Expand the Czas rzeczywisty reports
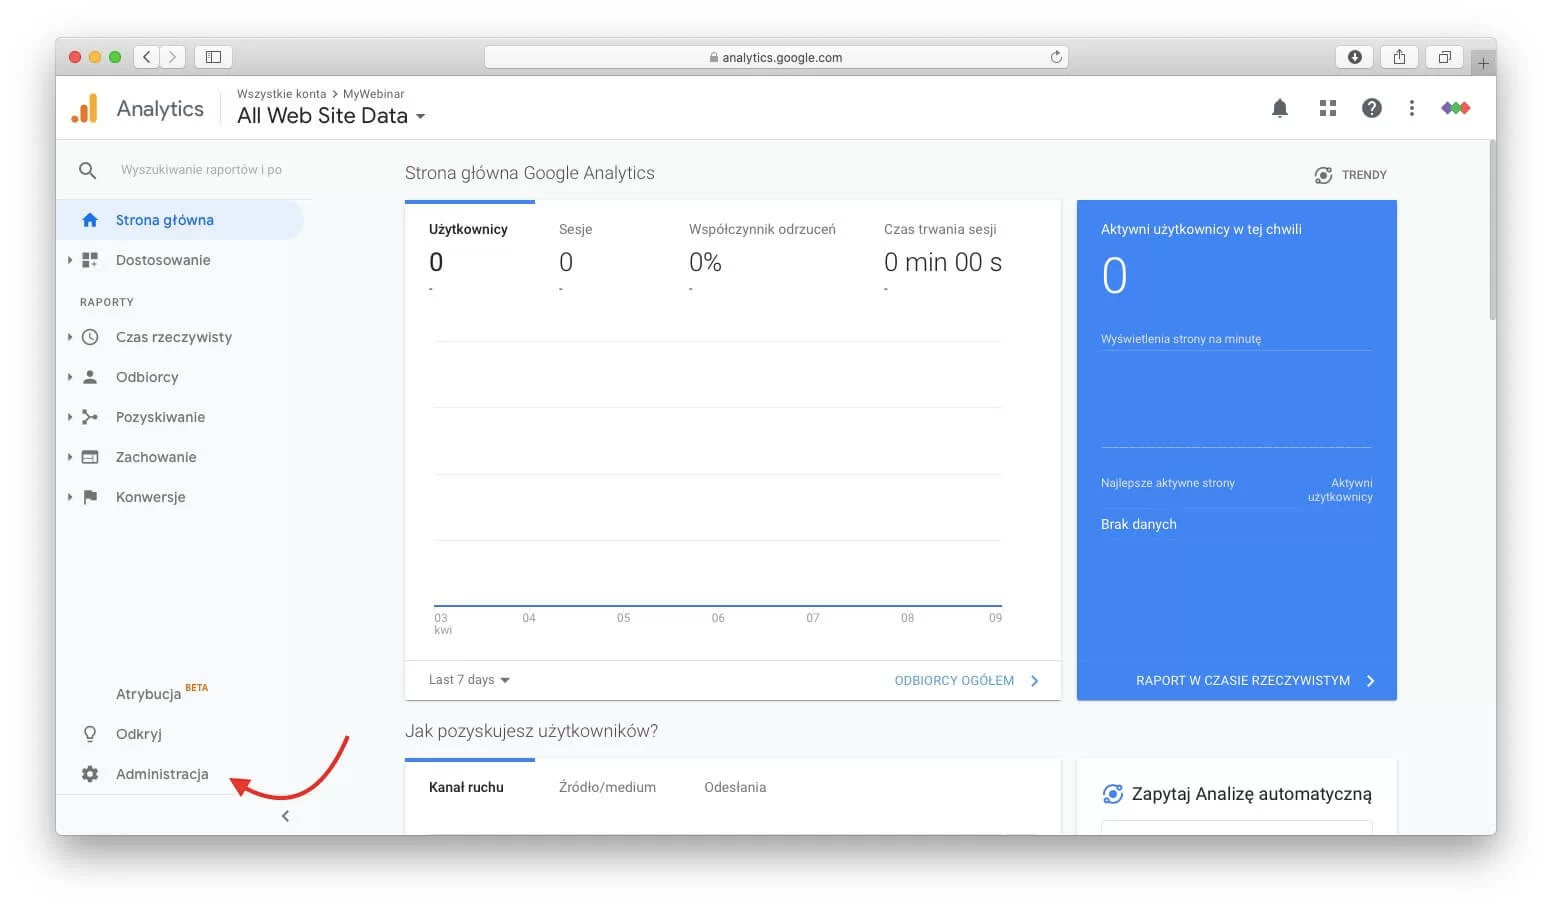Viewport: 1552px width, 909px height. [69, 337]
